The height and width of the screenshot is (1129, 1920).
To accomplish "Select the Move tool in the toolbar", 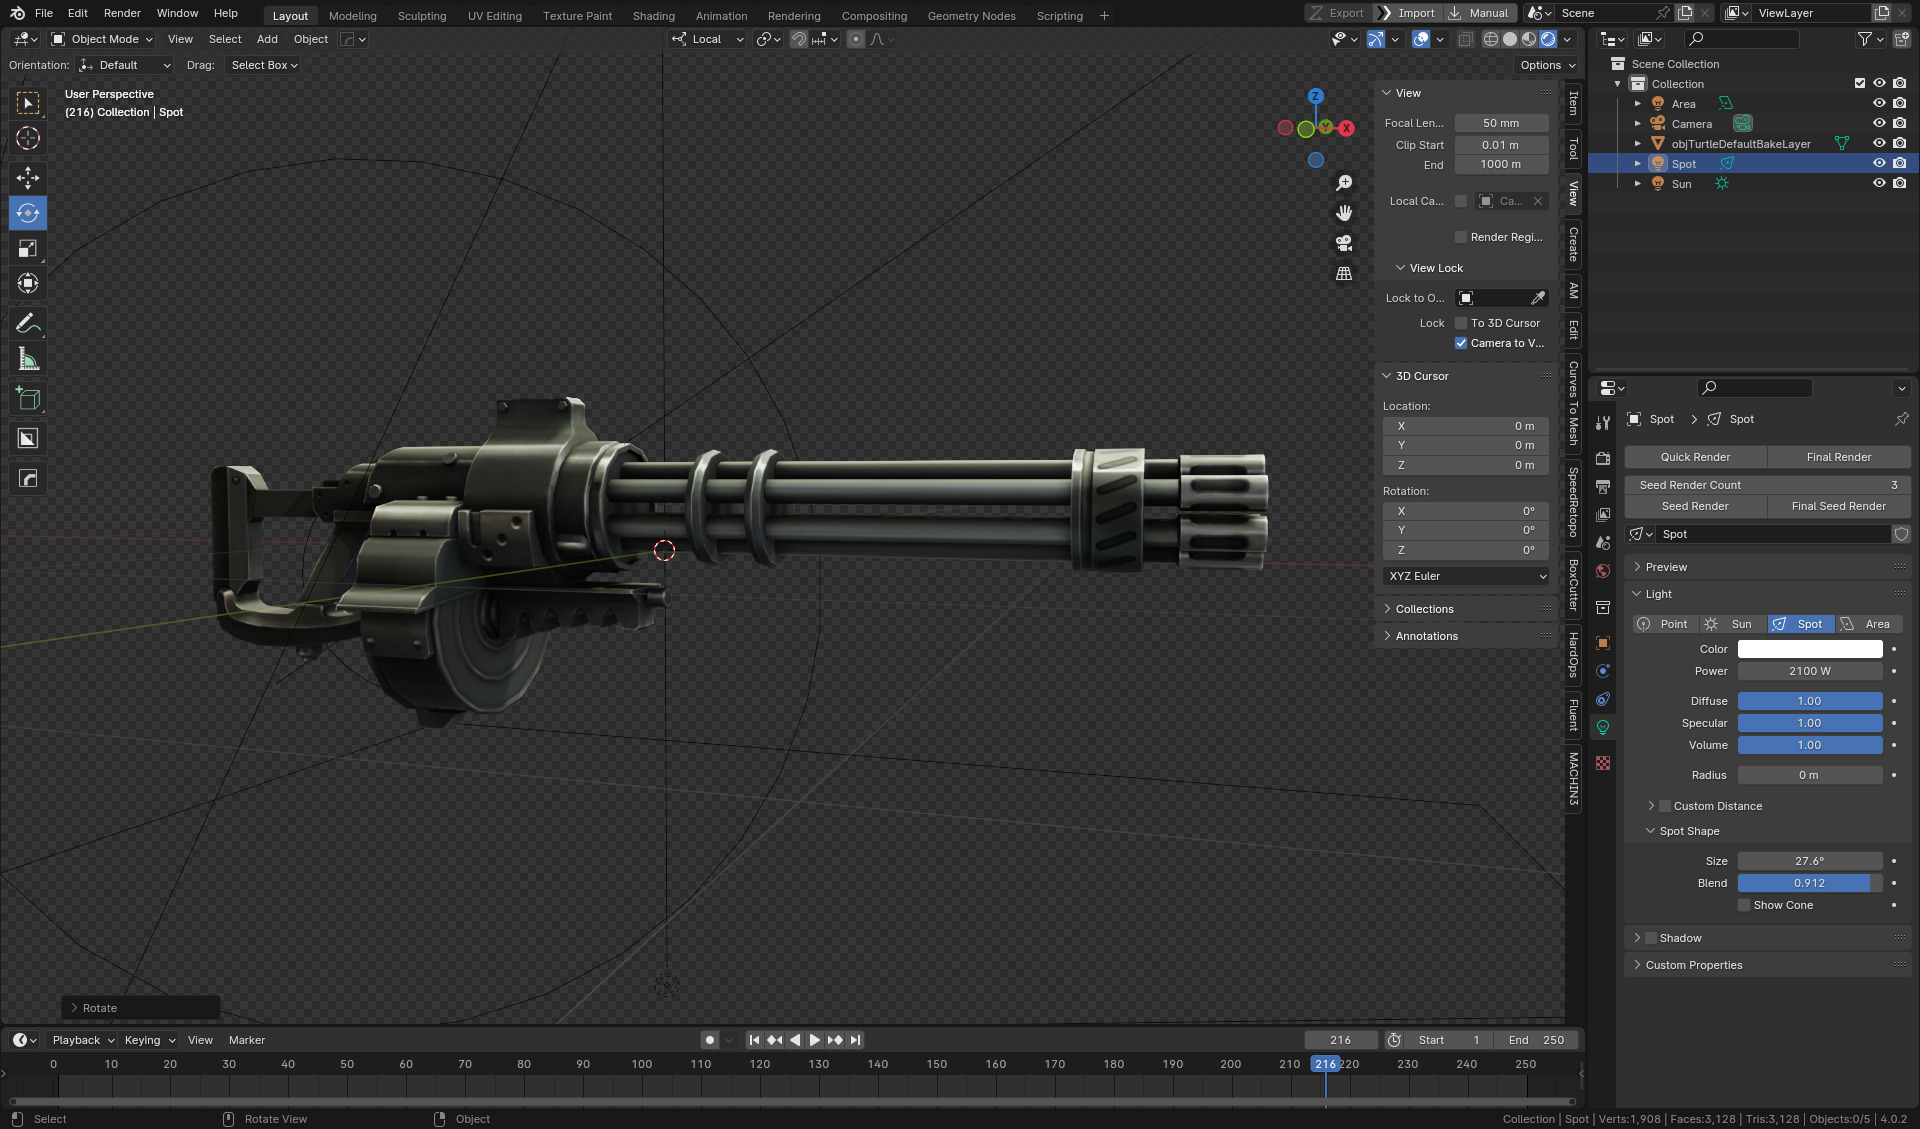I will 28,178.
